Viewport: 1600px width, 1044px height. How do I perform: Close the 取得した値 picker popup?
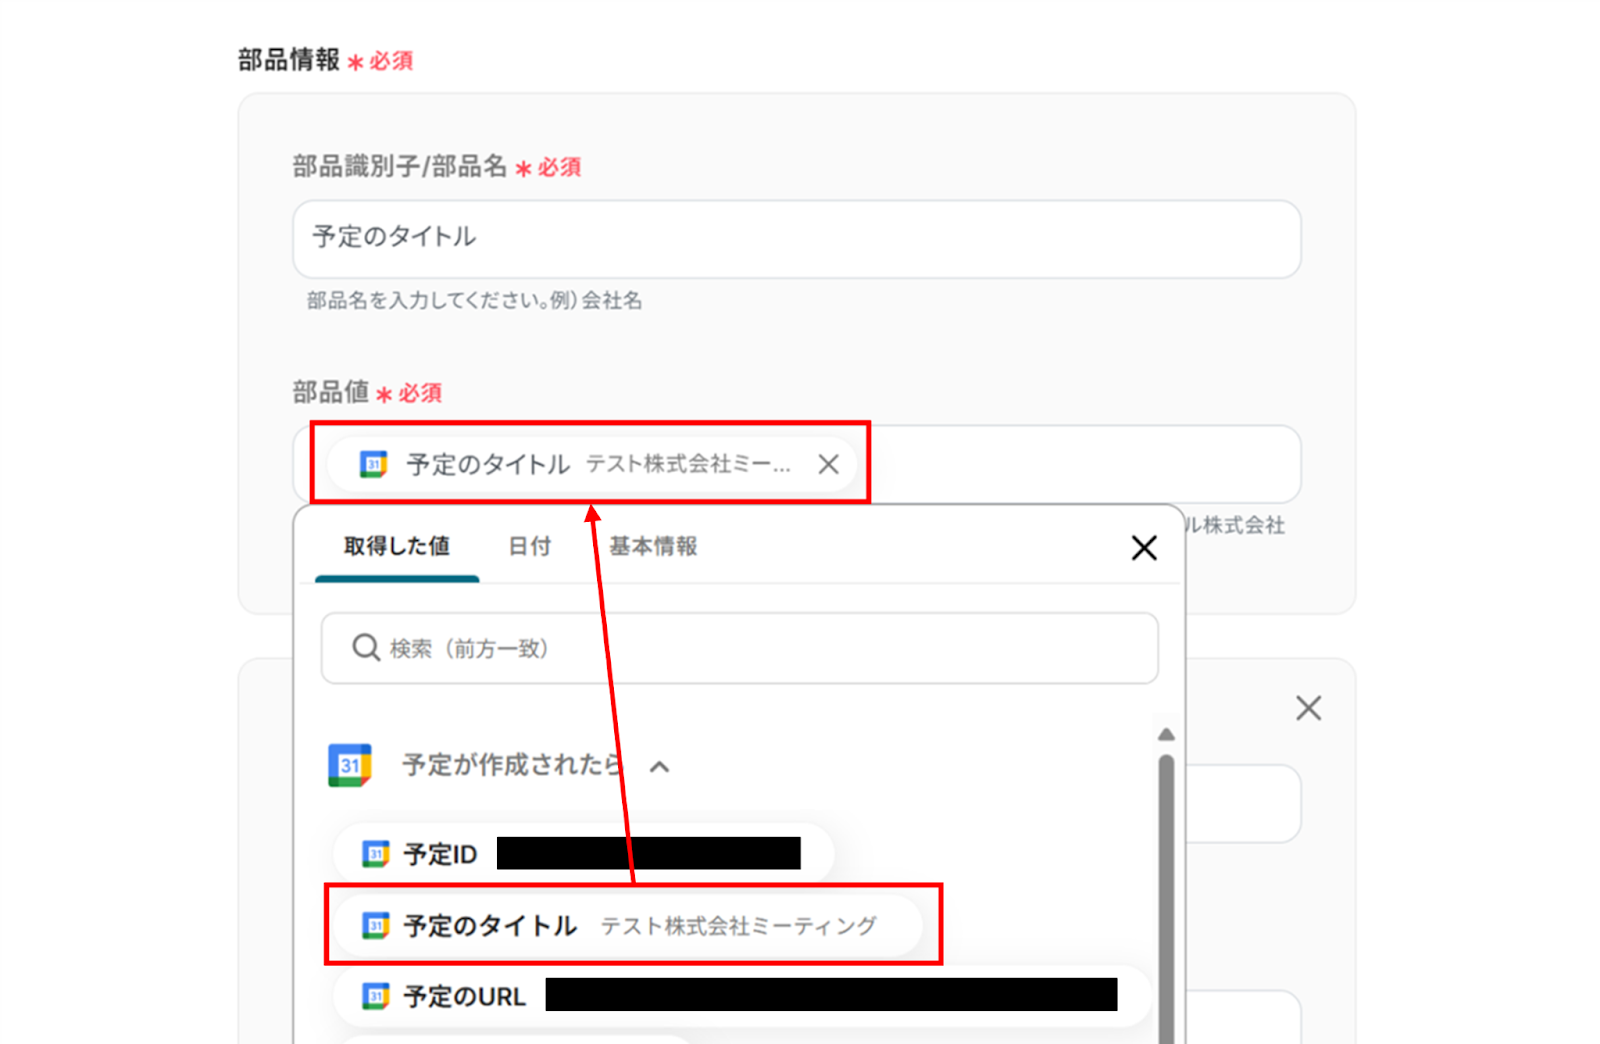(1144, 548)
